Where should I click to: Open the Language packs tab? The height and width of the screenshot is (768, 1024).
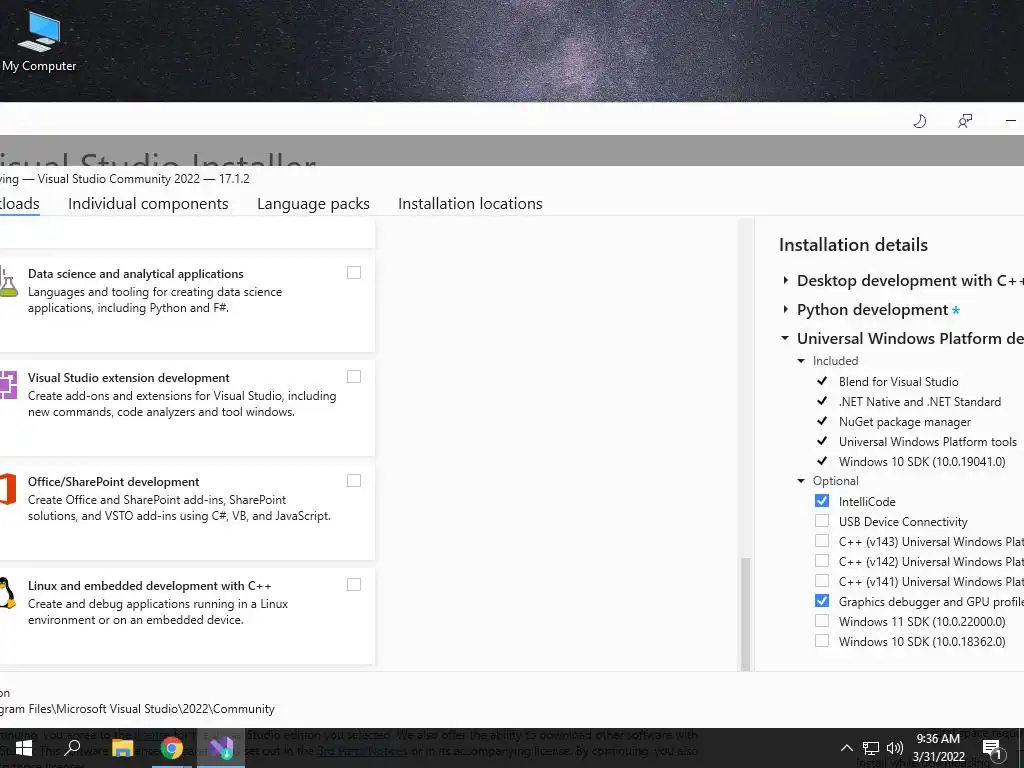click(313, 204)
